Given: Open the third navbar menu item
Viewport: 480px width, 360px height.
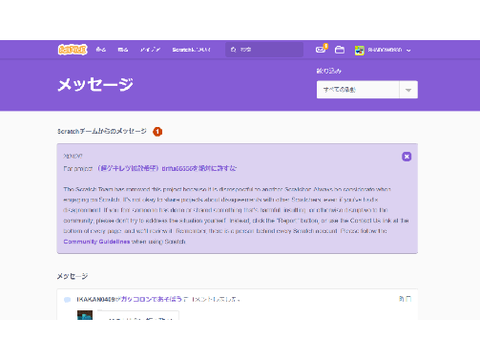Looking at the screenshot, I should (150, 50).
